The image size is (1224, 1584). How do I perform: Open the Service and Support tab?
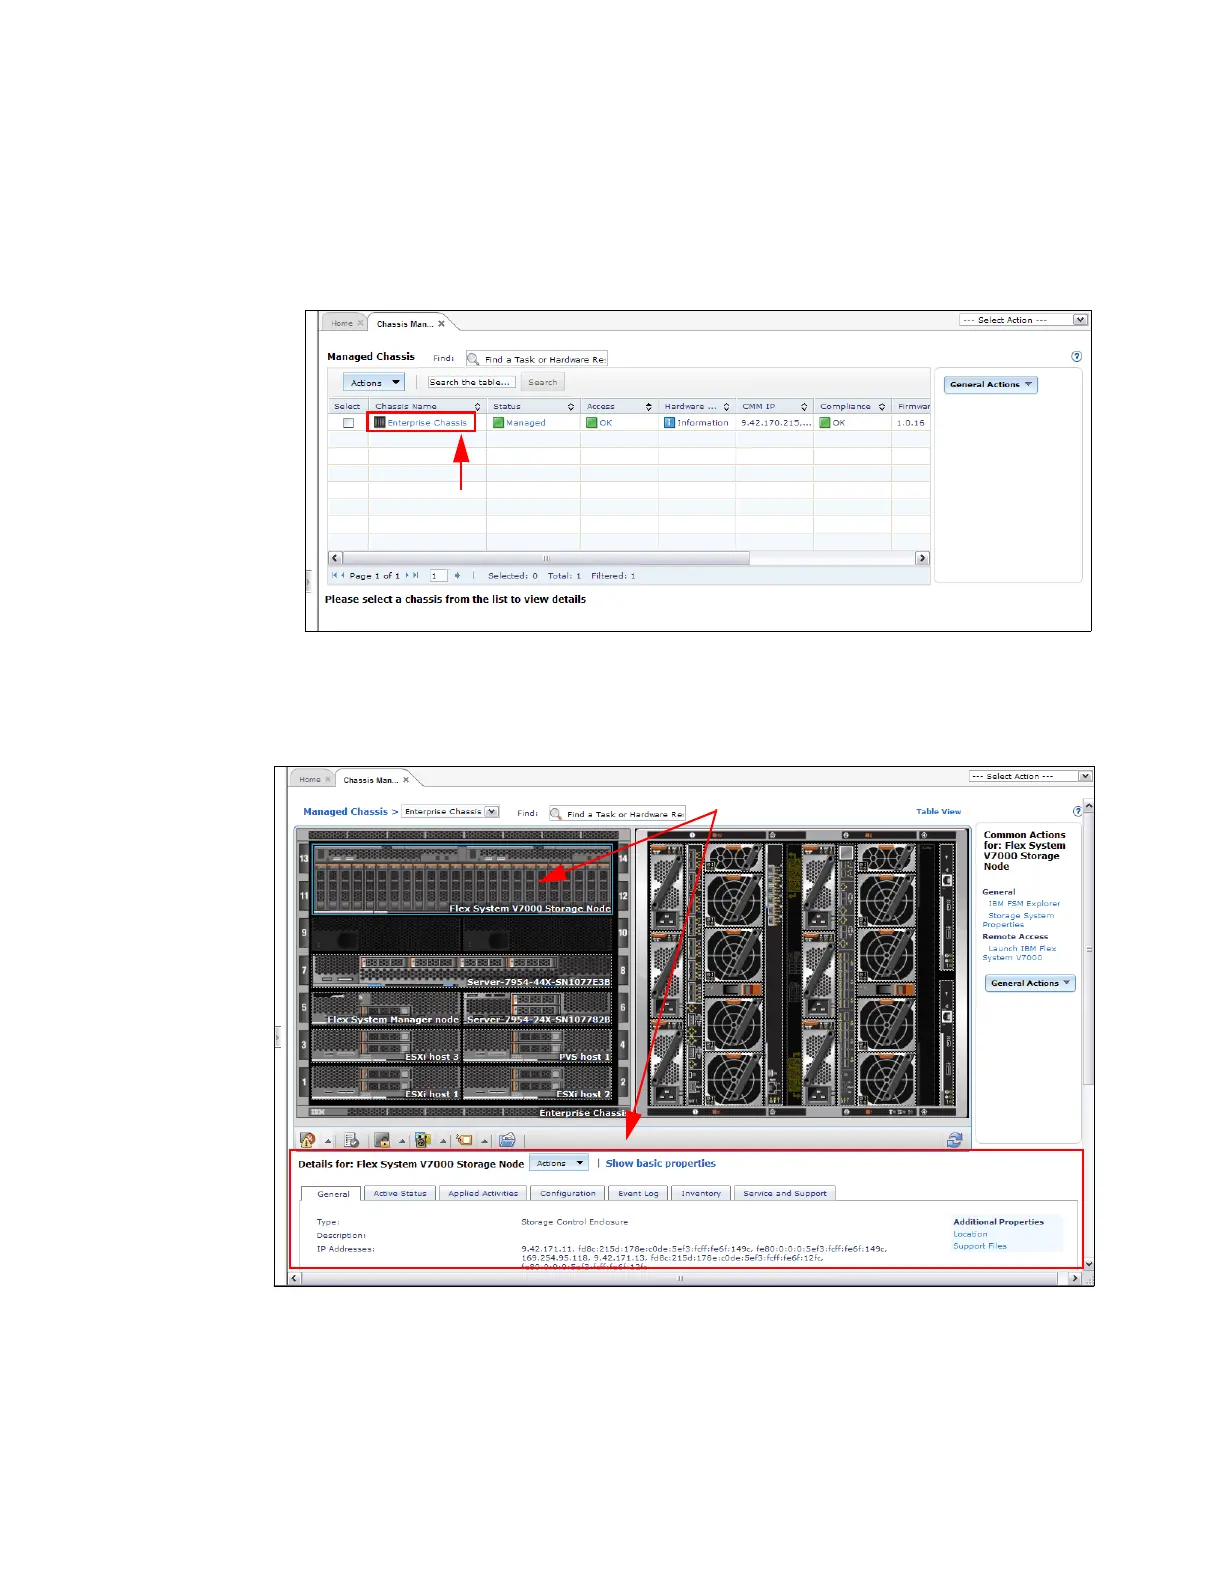click(785, 1193)
